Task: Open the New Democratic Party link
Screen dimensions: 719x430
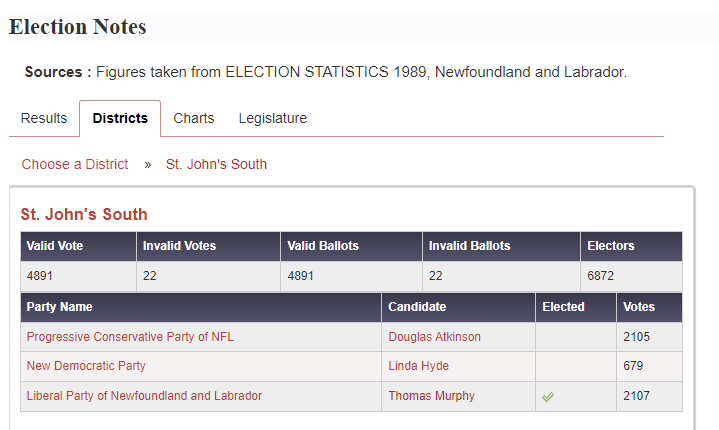Action: tap(86, 366)
